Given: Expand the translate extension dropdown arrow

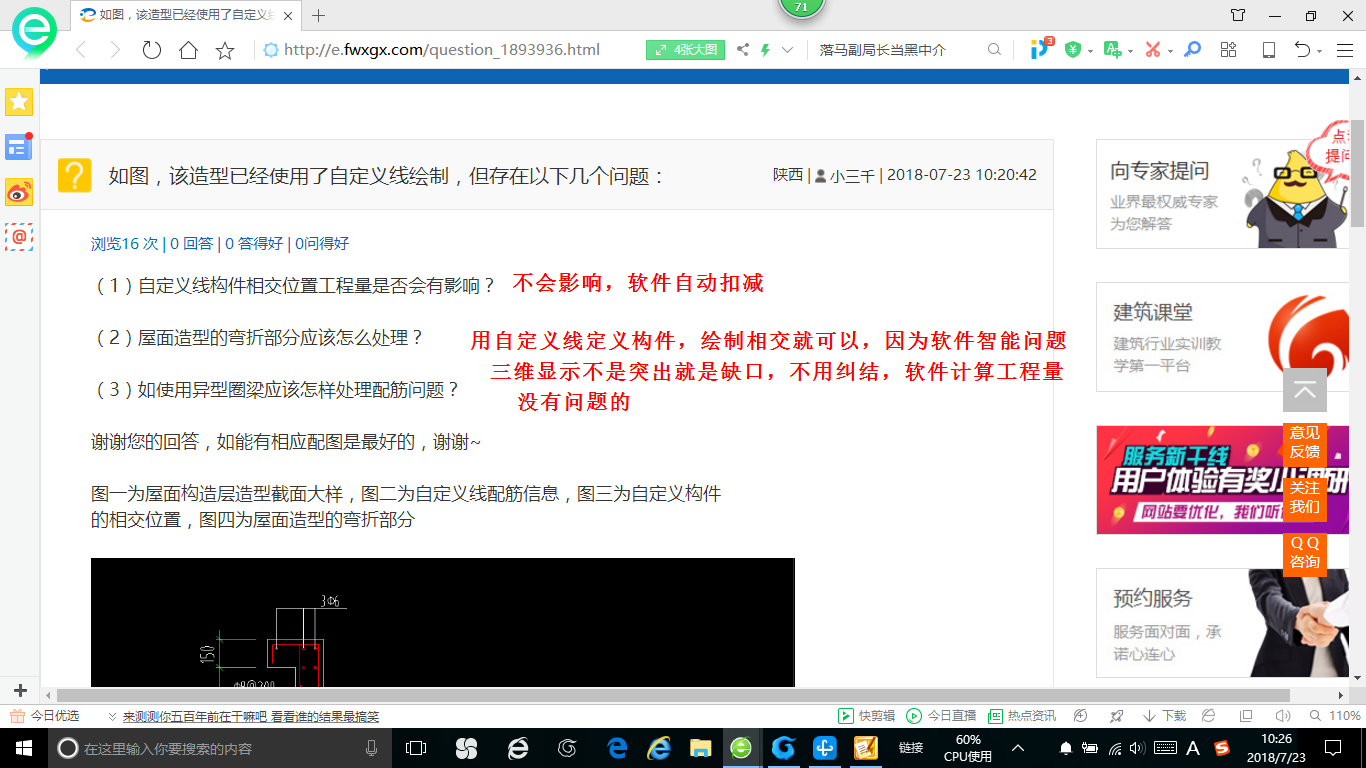Looking at the screenshot, I should (1130, 51).
